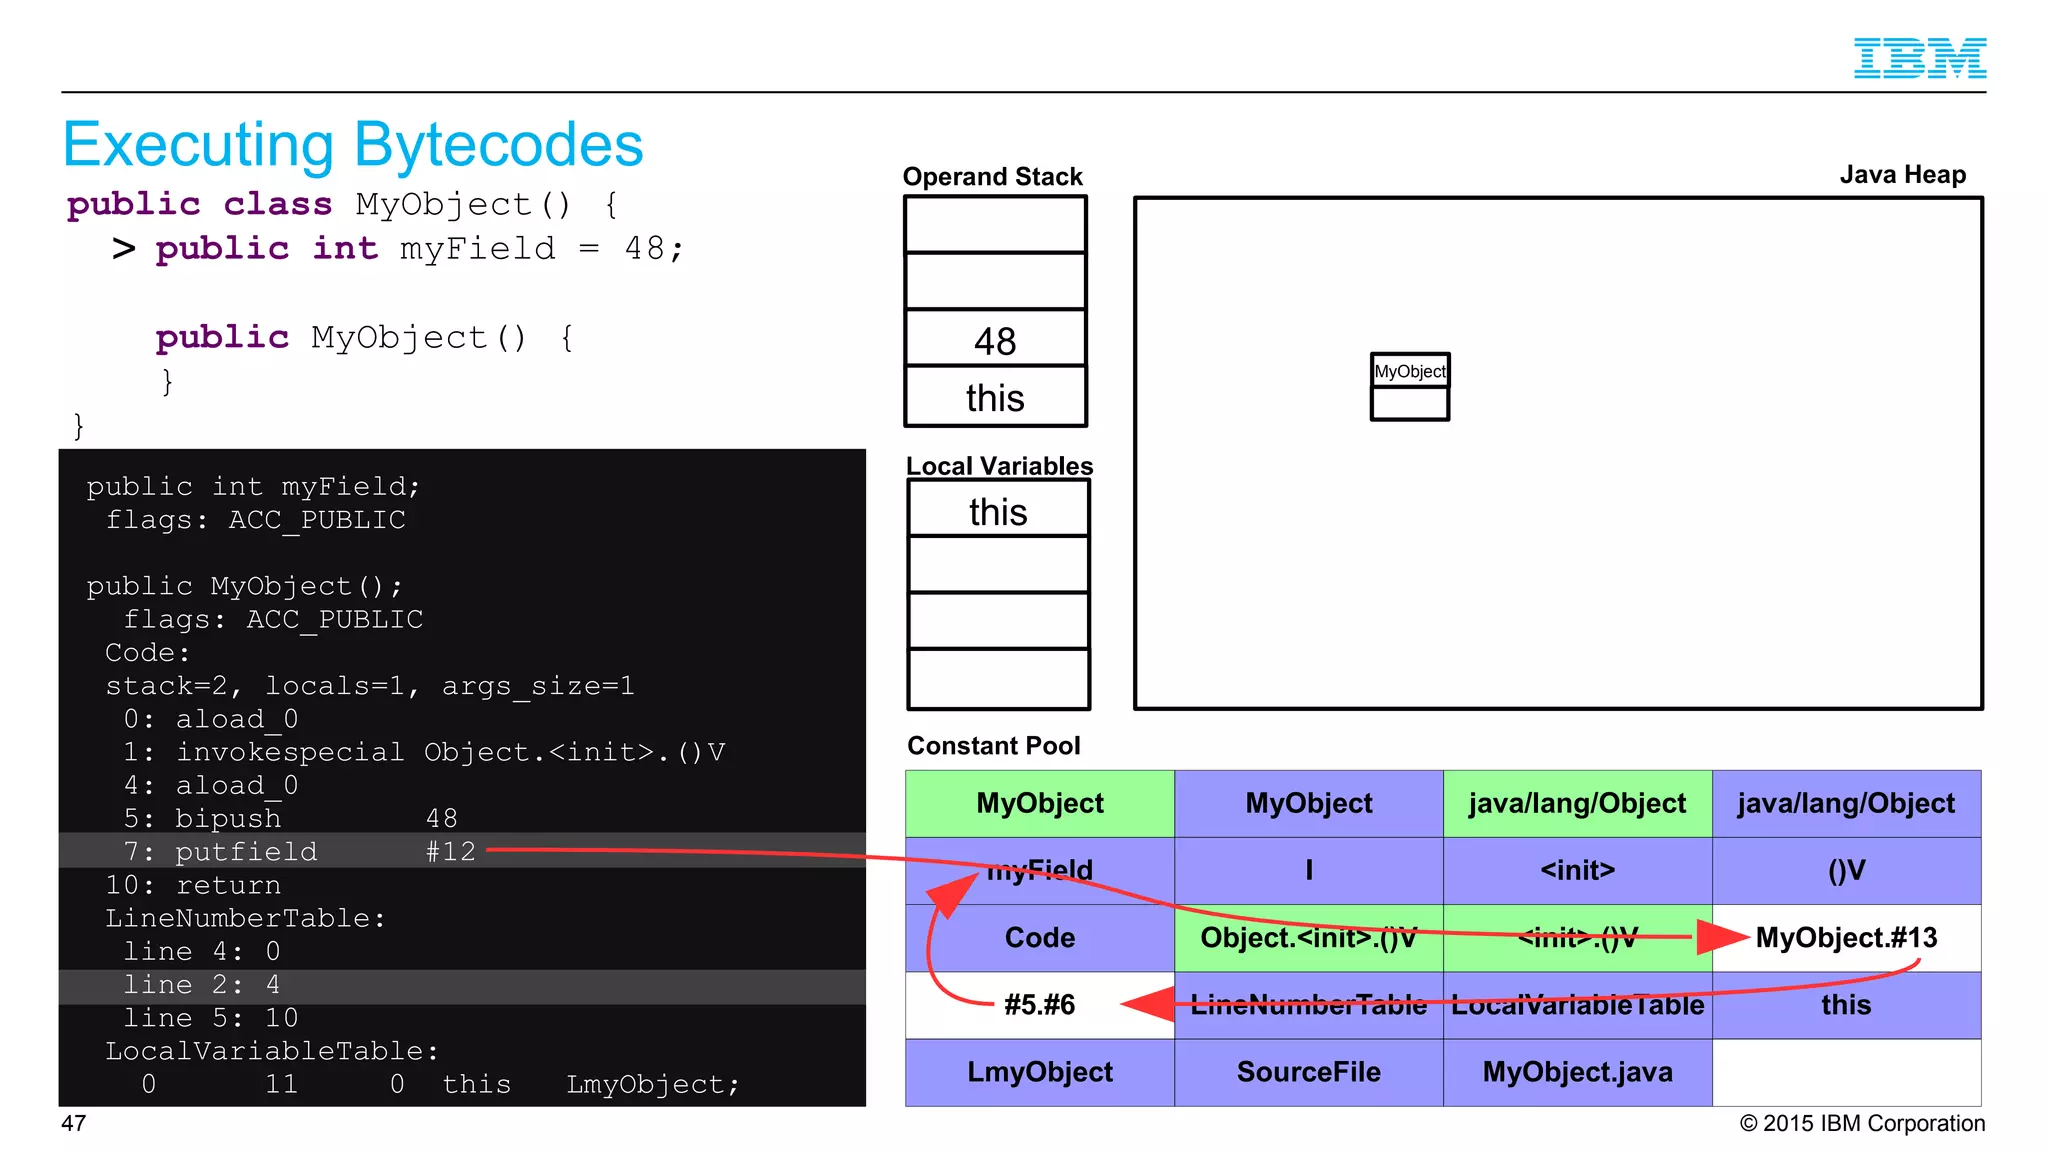Viewport: 2048px width, 1152px height.
Task: Select the 'Code' constant pool cell
Action: point(1040,937)
